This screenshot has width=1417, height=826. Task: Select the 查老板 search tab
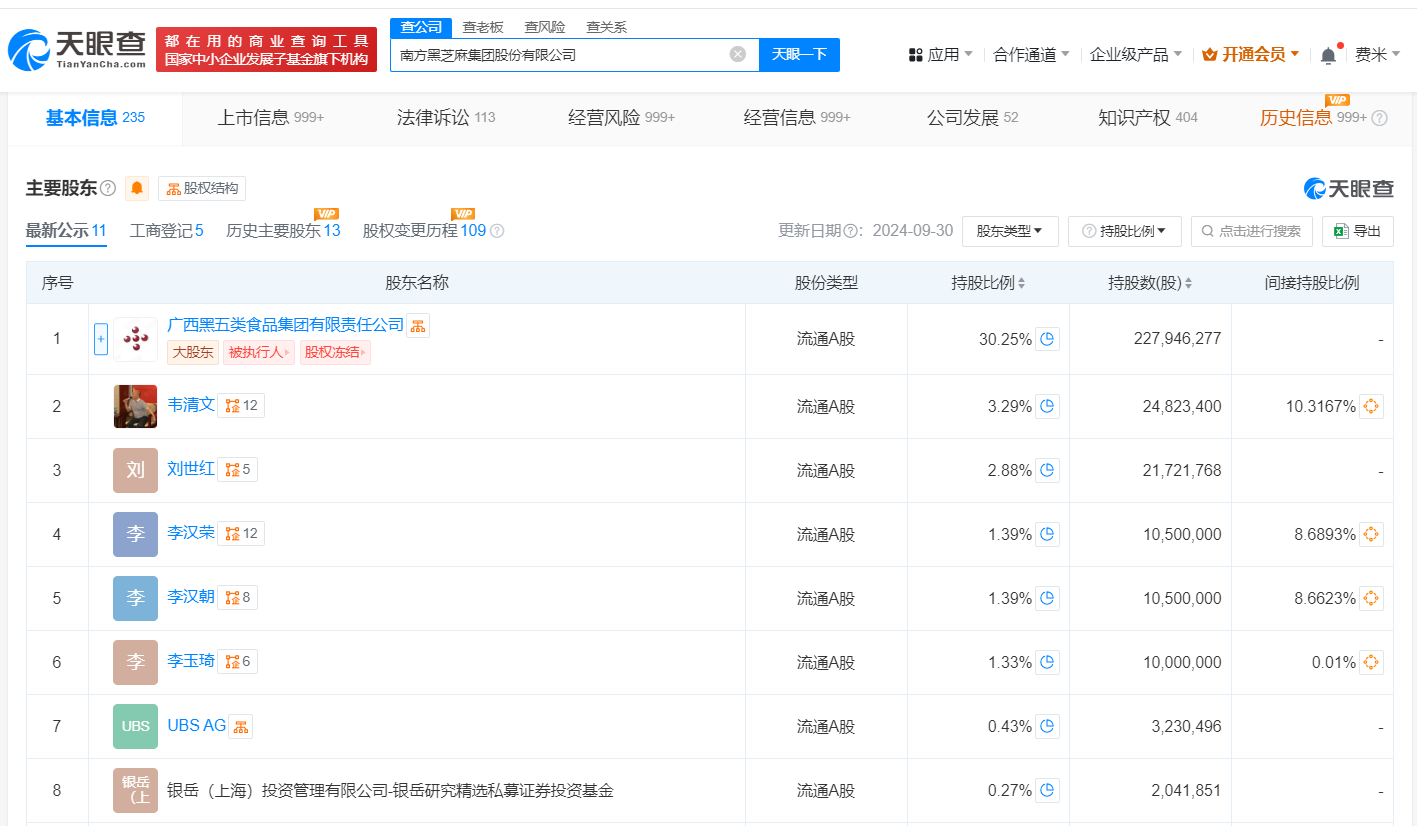483,27
